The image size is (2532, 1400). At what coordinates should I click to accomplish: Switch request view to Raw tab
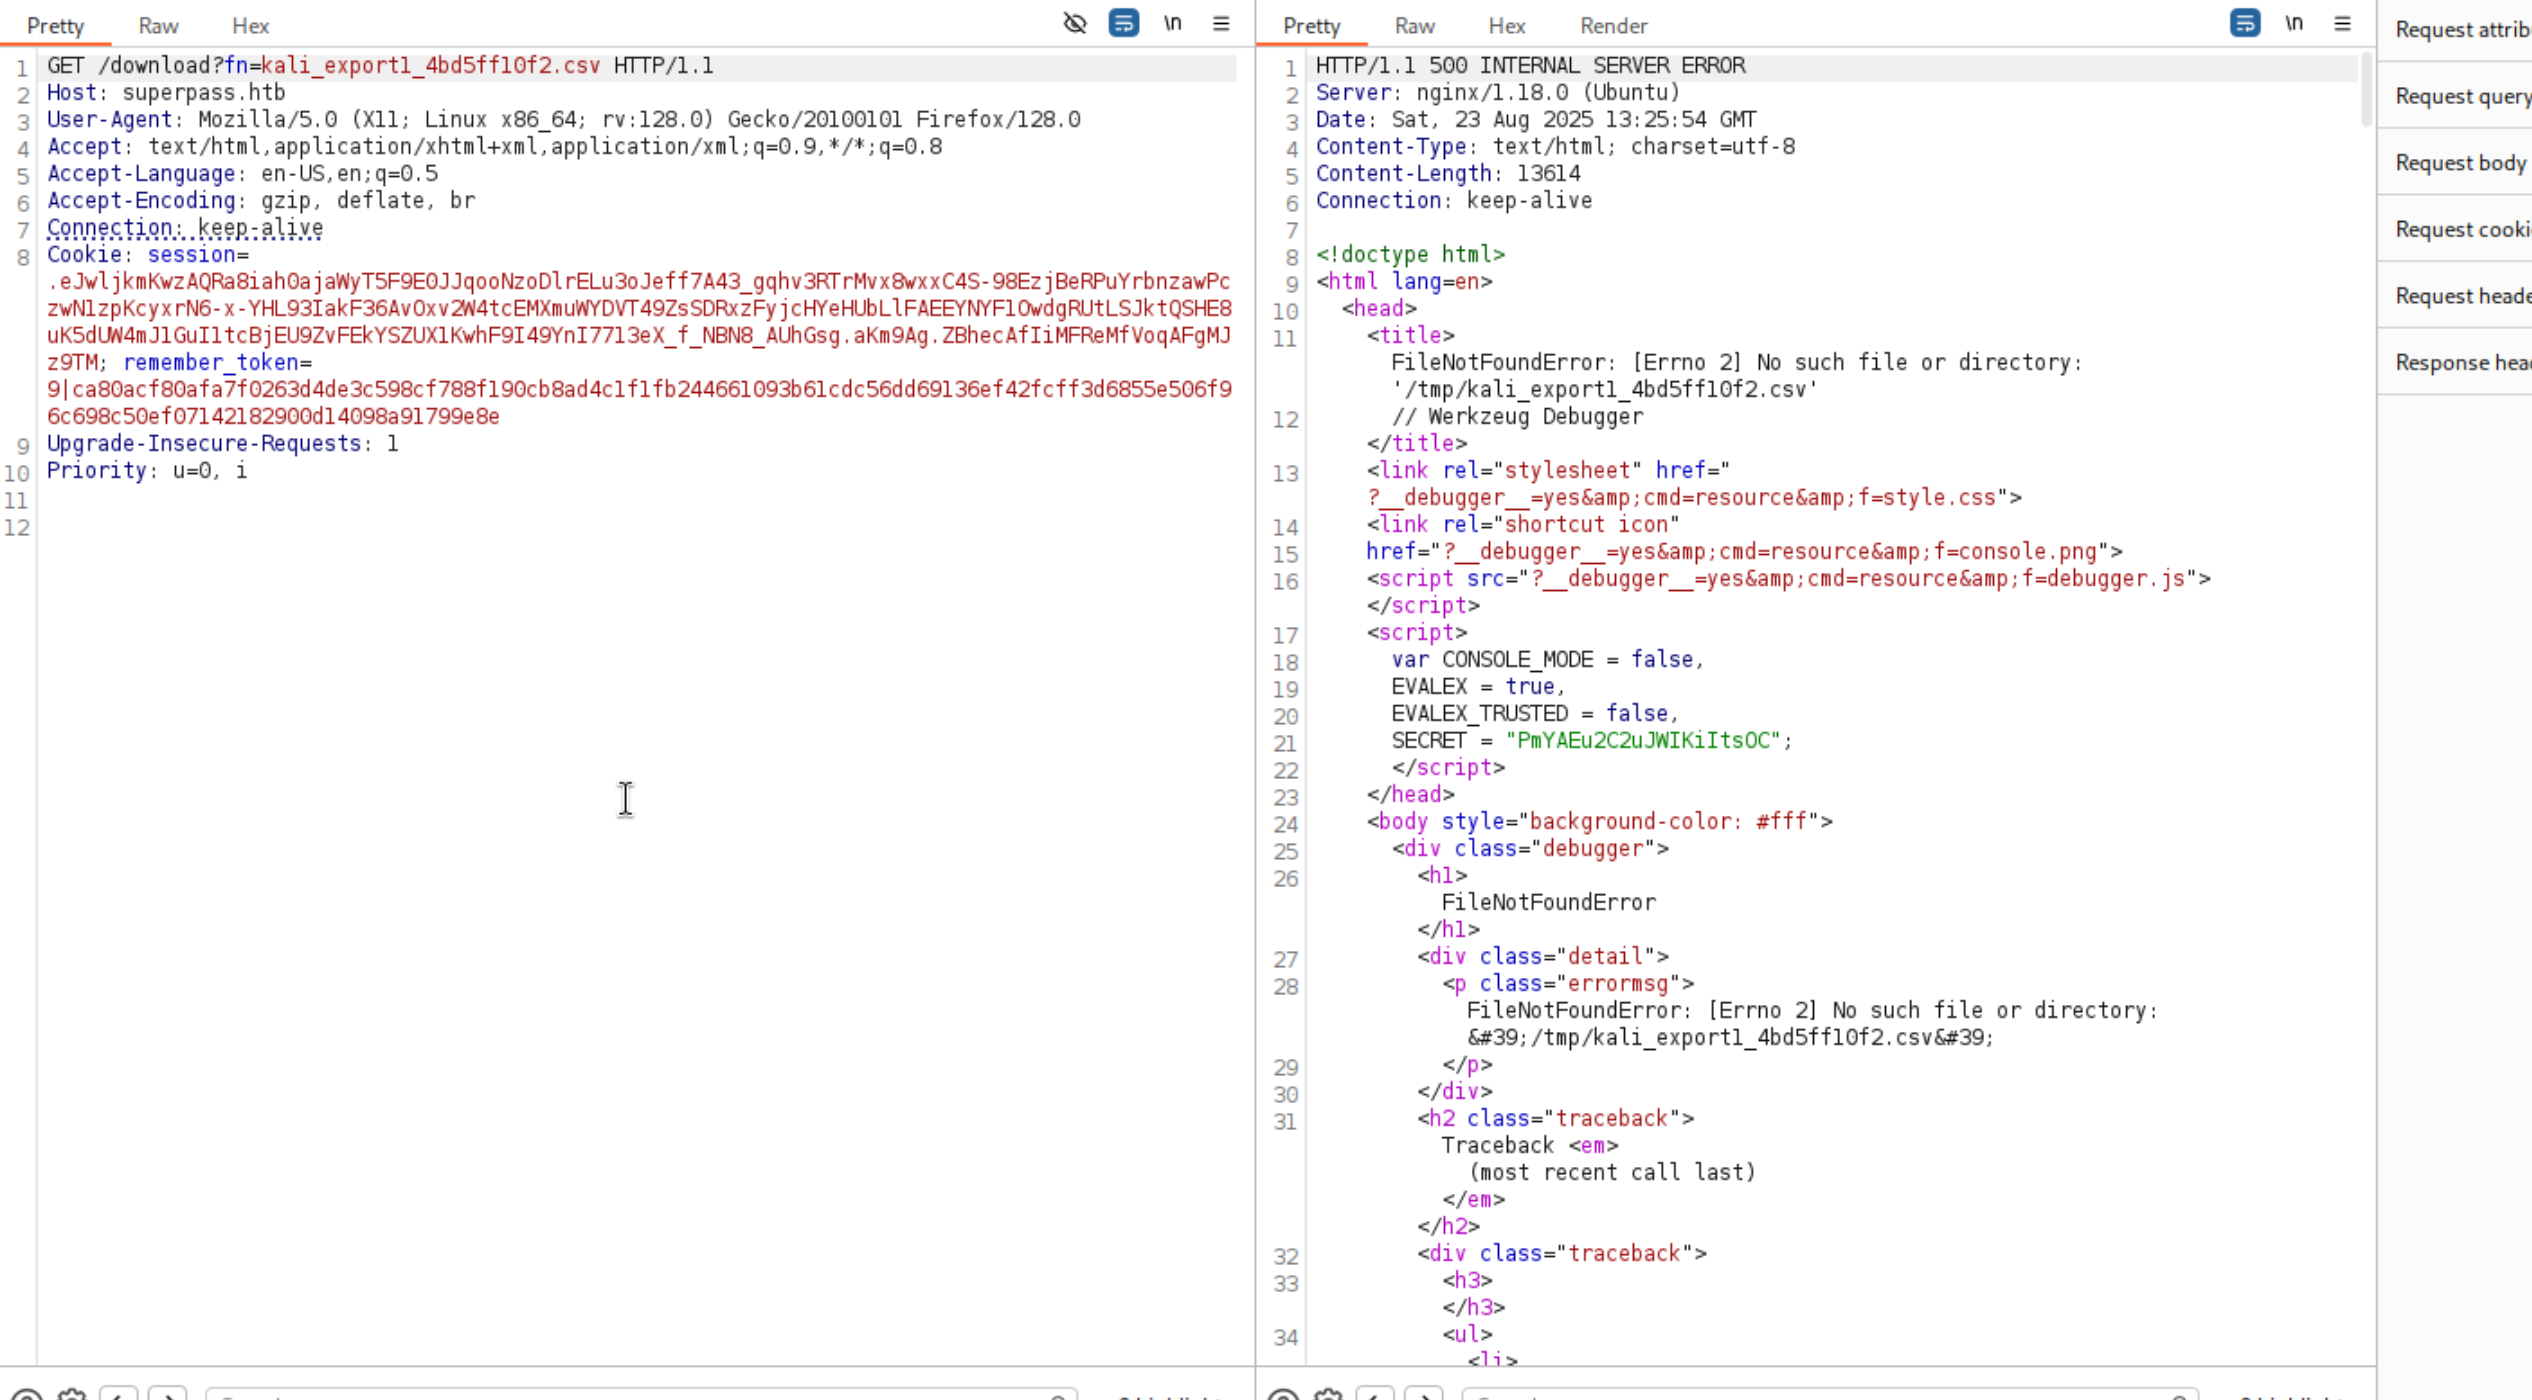click(x=158, y=26)
